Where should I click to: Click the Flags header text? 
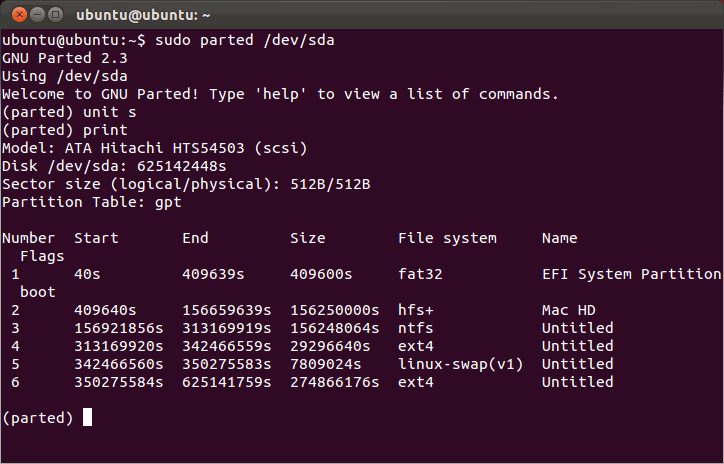[42, 256]
